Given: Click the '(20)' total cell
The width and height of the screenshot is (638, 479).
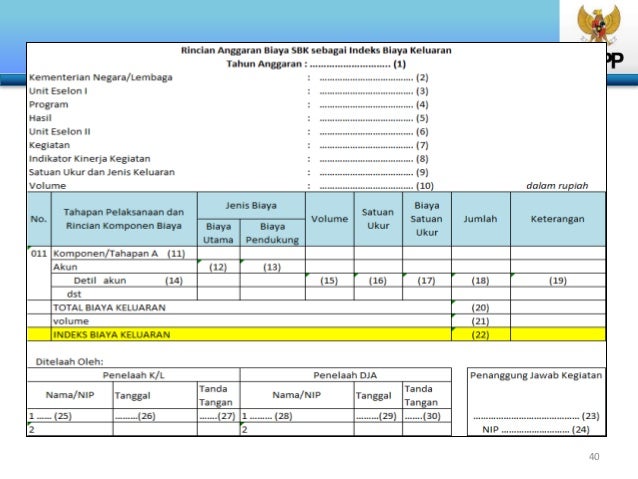Looking at the screenshot, I should coord(481,308).
